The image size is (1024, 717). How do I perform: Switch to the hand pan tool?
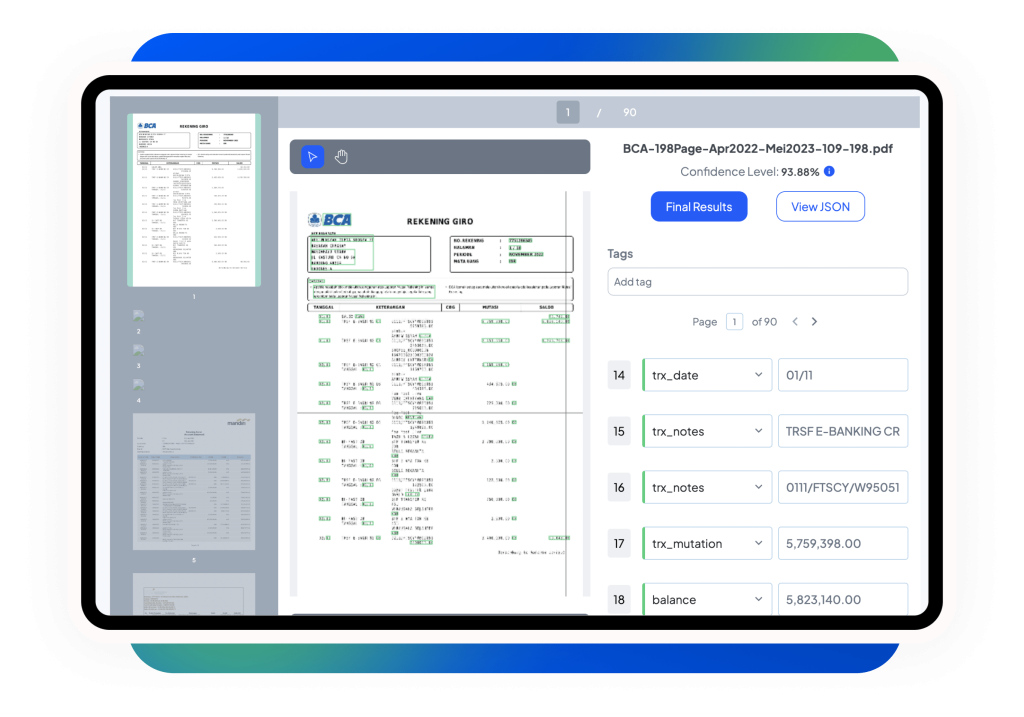pos(341,157)
